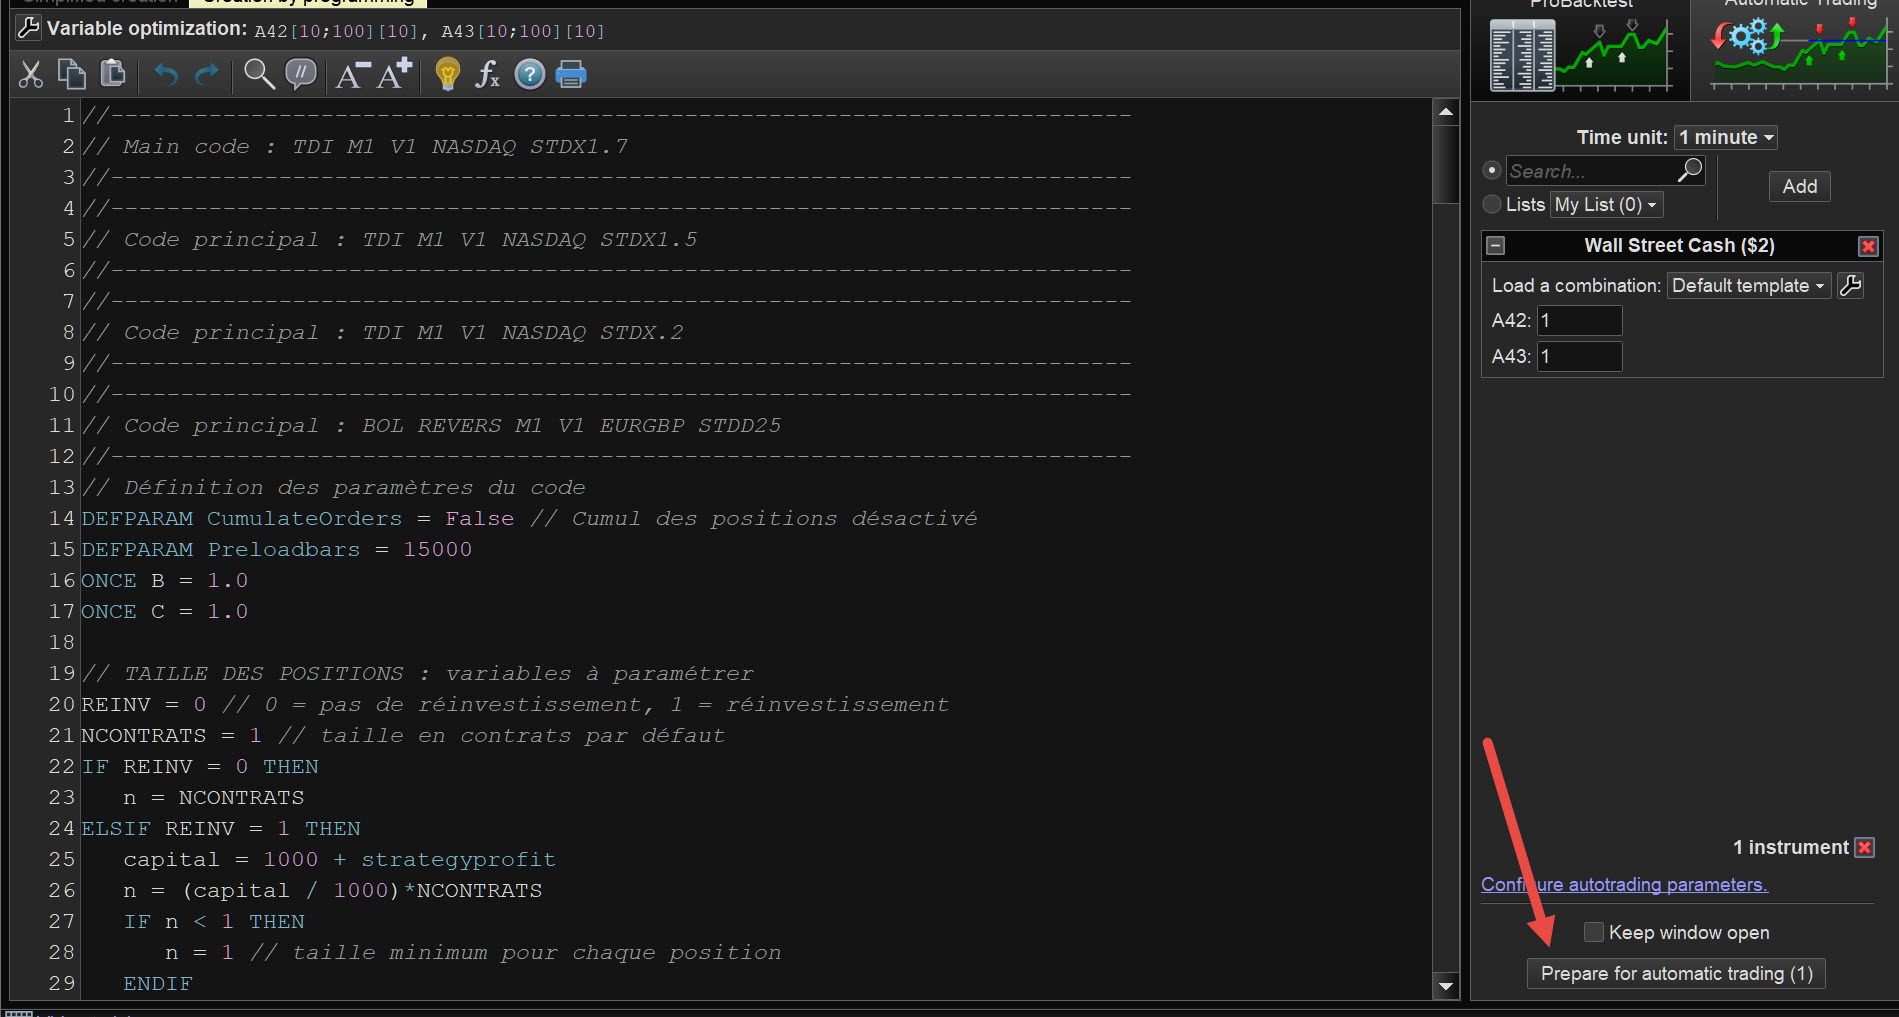1899x1017 pixels.
Task: Expand the My List (0) dropdown
Action: pyautogui.click(x=1606, y=204)
